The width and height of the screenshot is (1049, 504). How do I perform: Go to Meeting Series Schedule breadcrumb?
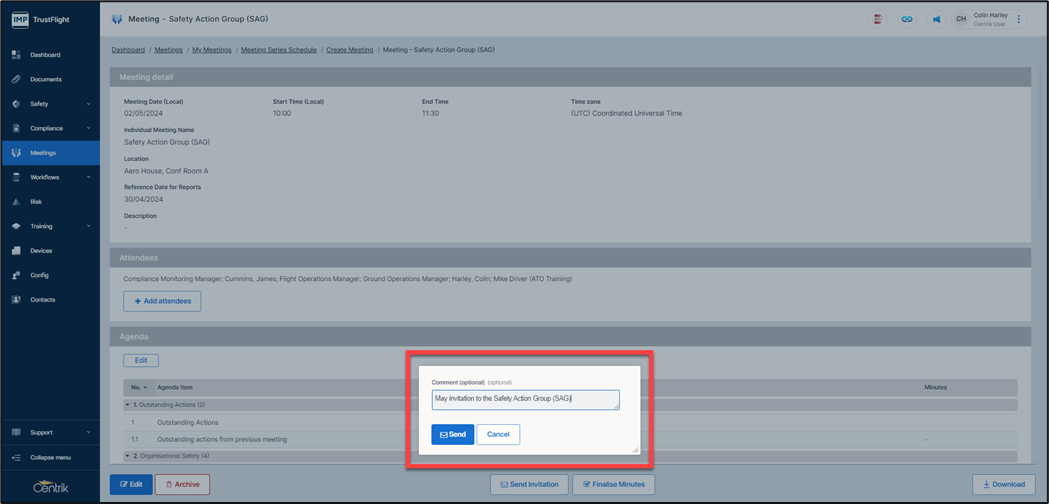pos(278,50)
